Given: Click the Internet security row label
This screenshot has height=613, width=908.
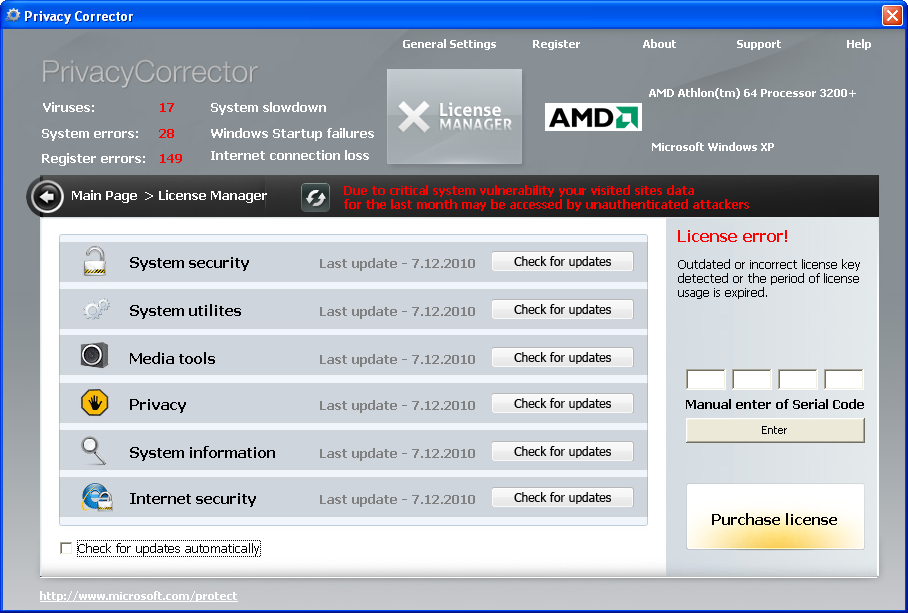Looking at the screenshot, I should 193,499.
